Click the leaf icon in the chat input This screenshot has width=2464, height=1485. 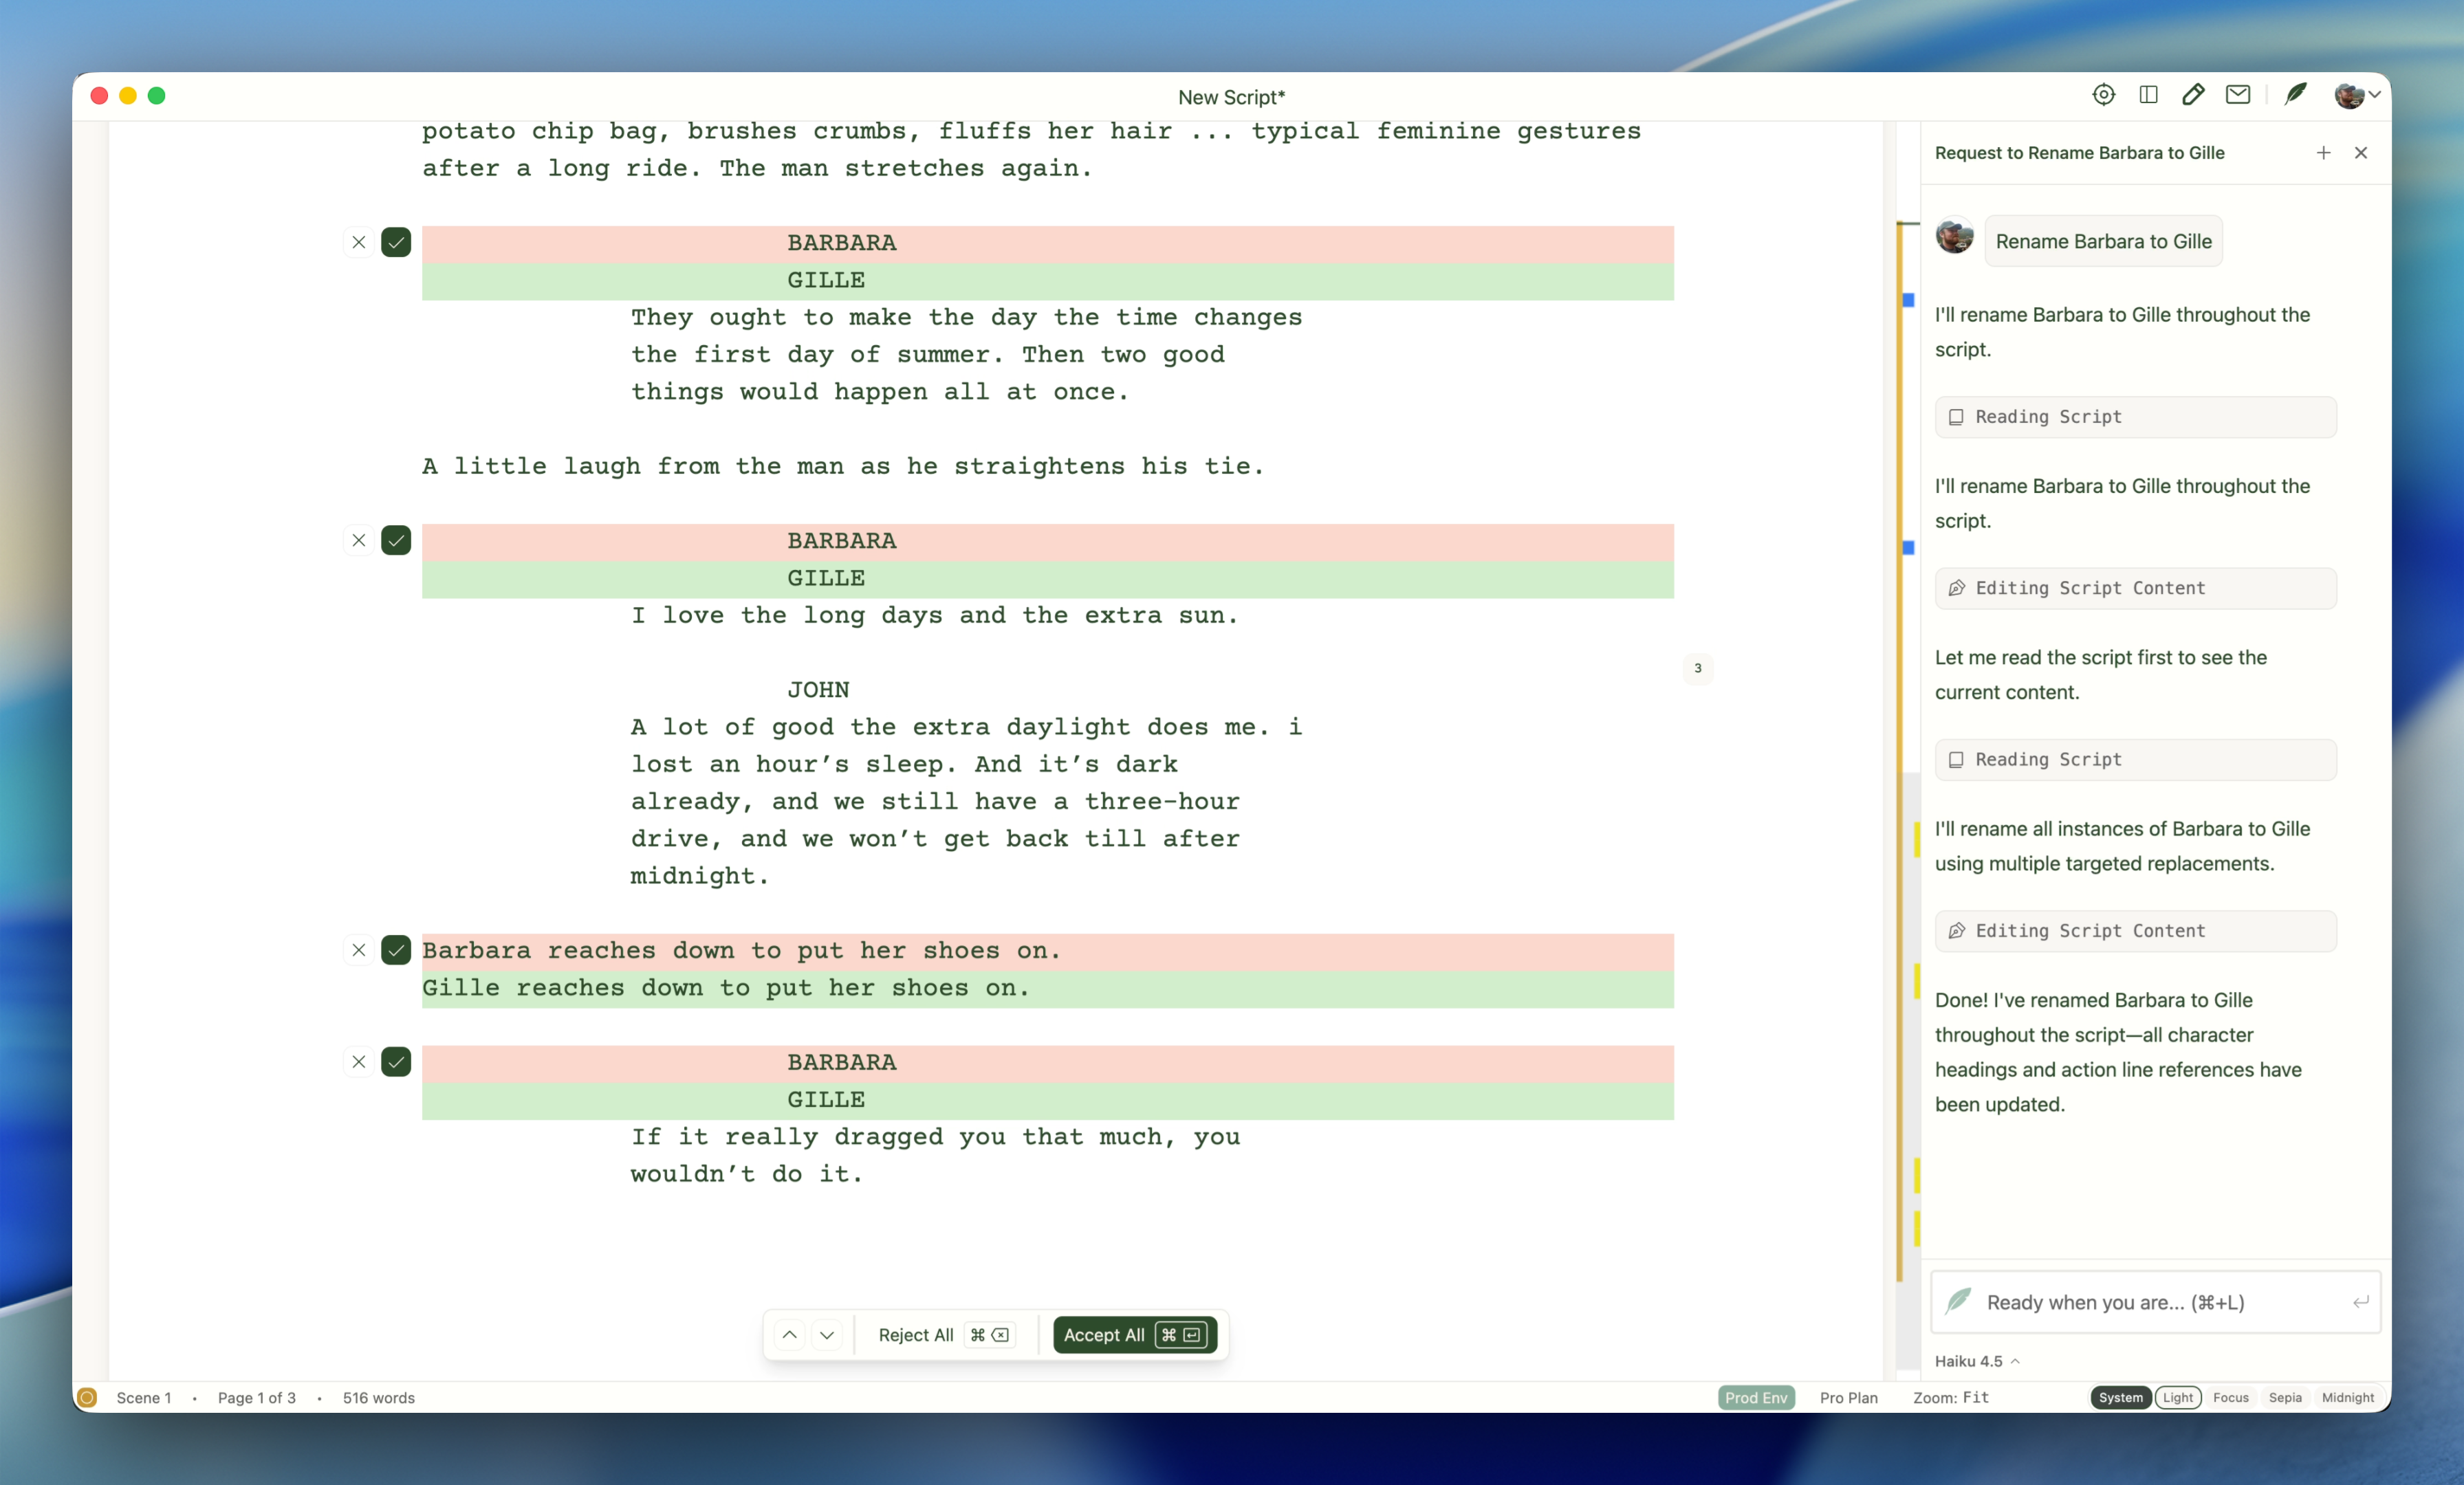click(1959, 1302)
